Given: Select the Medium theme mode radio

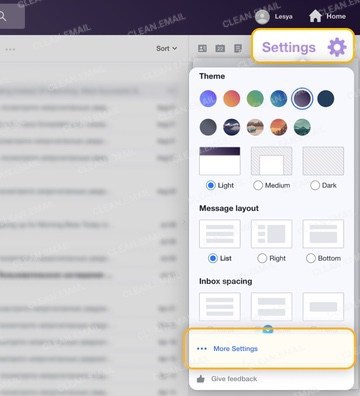Looking at the screenshot, I should coord(258,185).
